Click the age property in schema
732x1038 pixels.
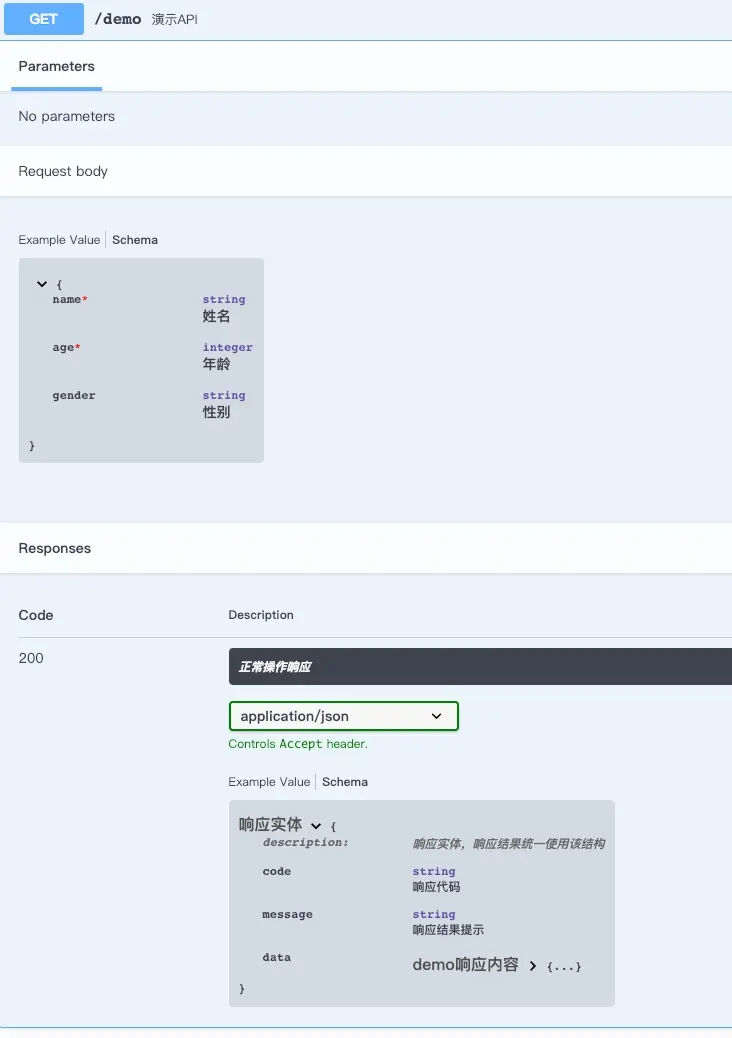64,347
